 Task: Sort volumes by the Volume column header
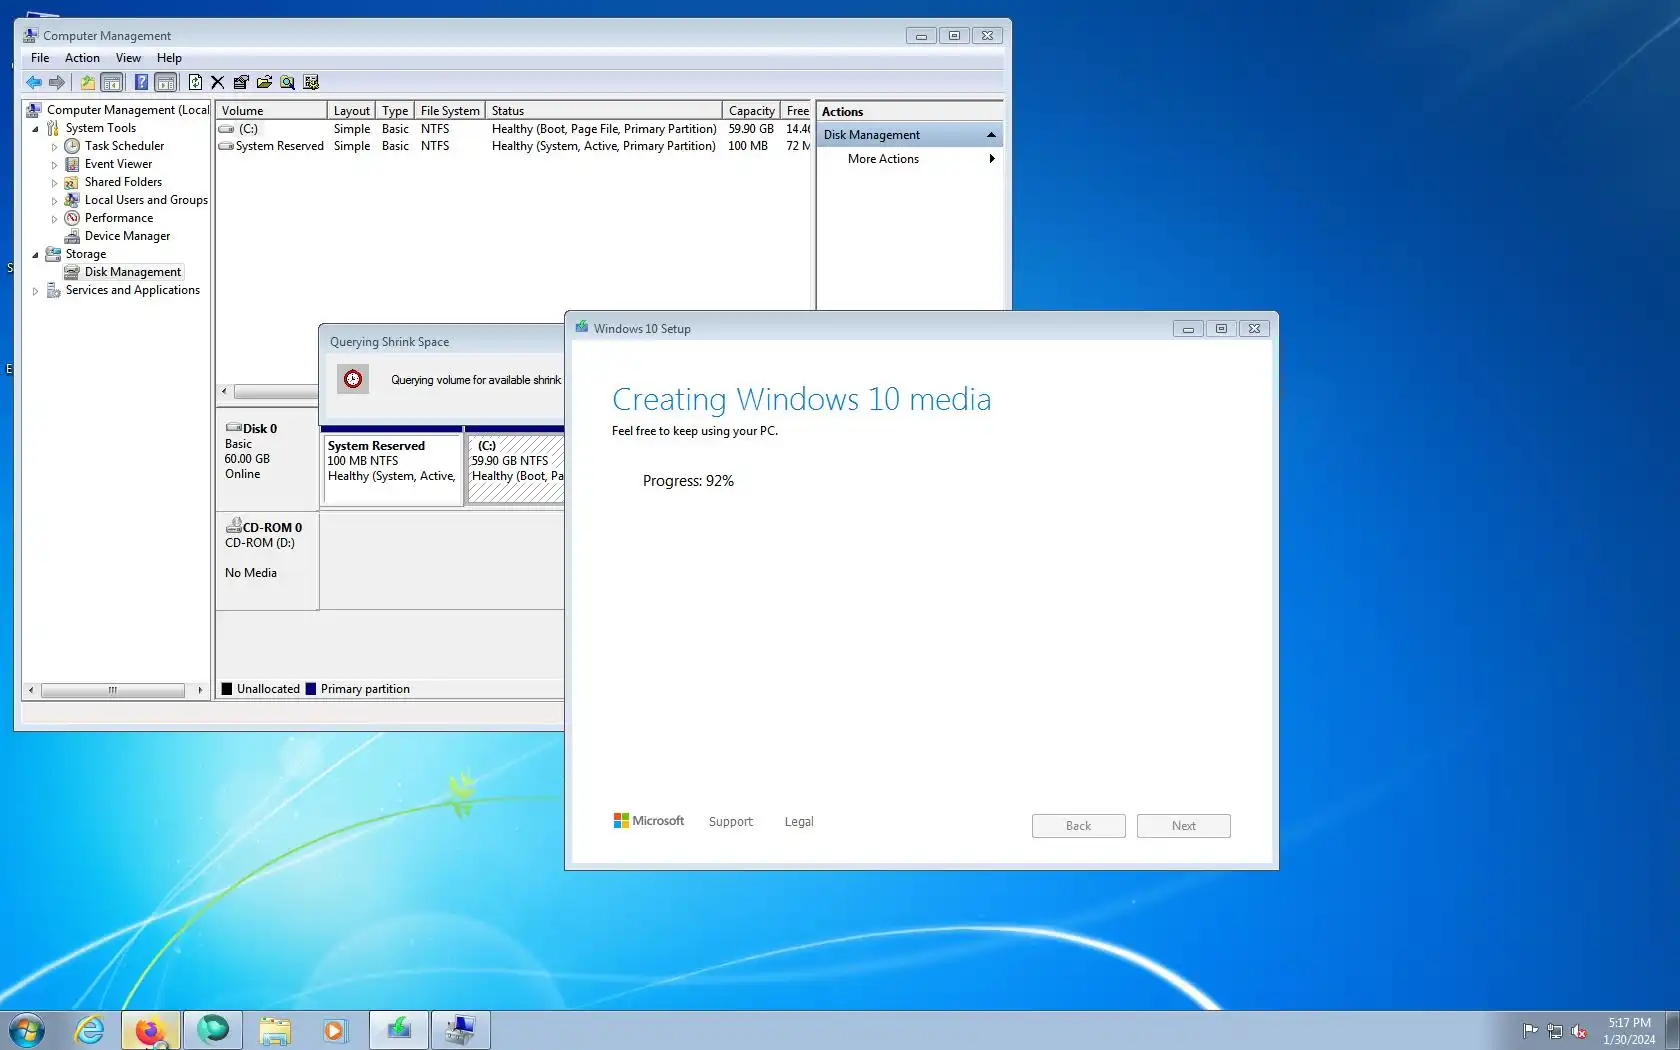point(271,111)
